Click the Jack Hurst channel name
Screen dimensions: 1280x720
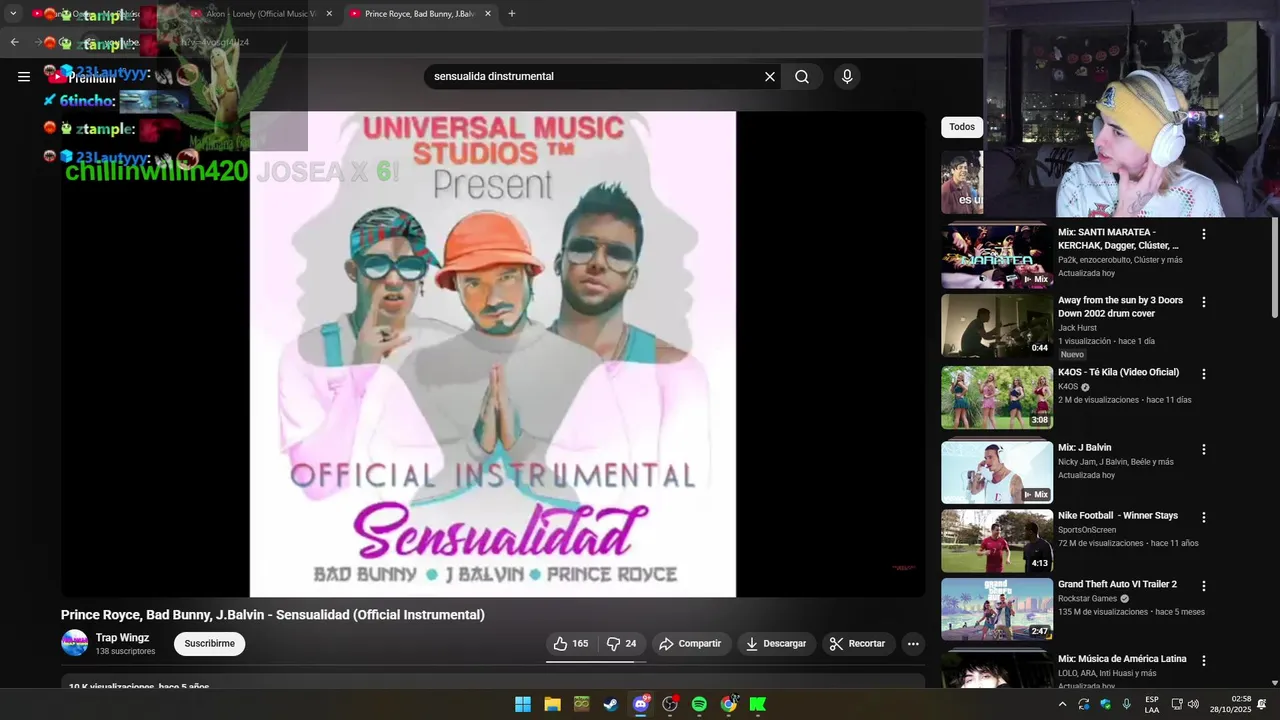tap(1077, 328)
